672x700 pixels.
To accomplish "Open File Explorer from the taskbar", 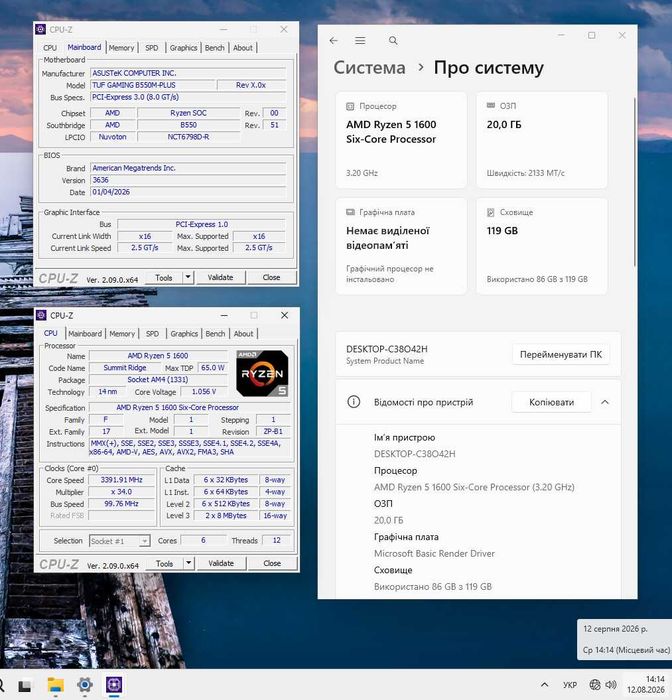I will tap(55, 685).
